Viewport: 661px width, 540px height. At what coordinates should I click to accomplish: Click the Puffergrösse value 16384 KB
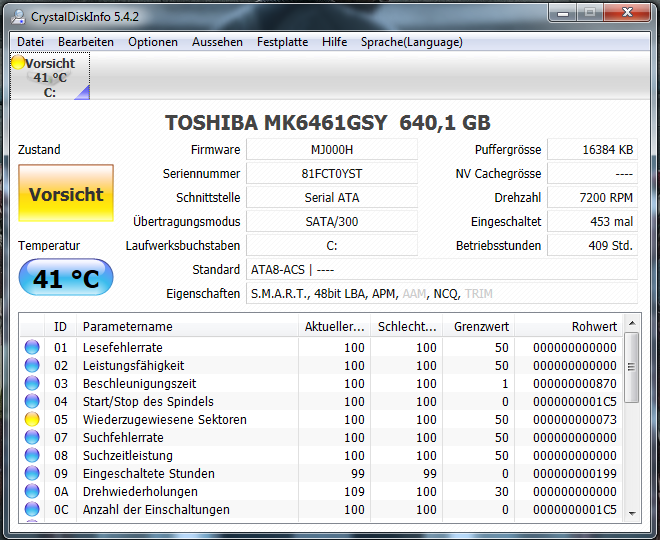(x=592, y=150)
